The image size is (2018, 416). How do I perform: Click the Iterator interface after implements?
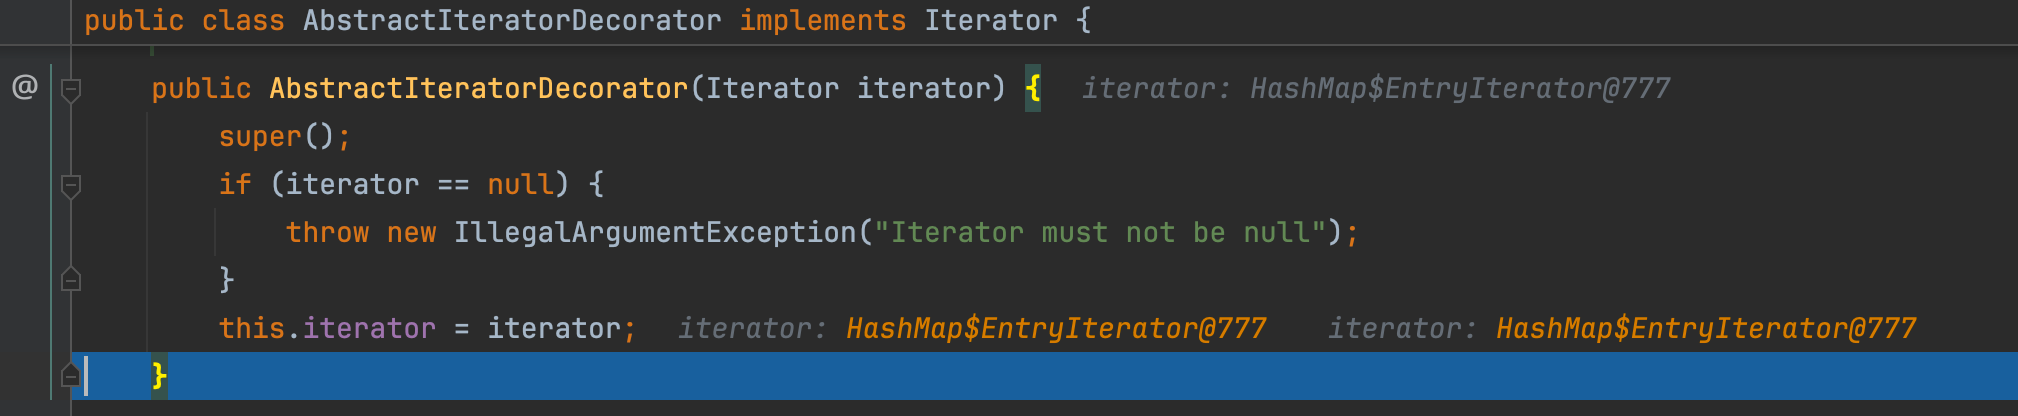tap(989, 20)
